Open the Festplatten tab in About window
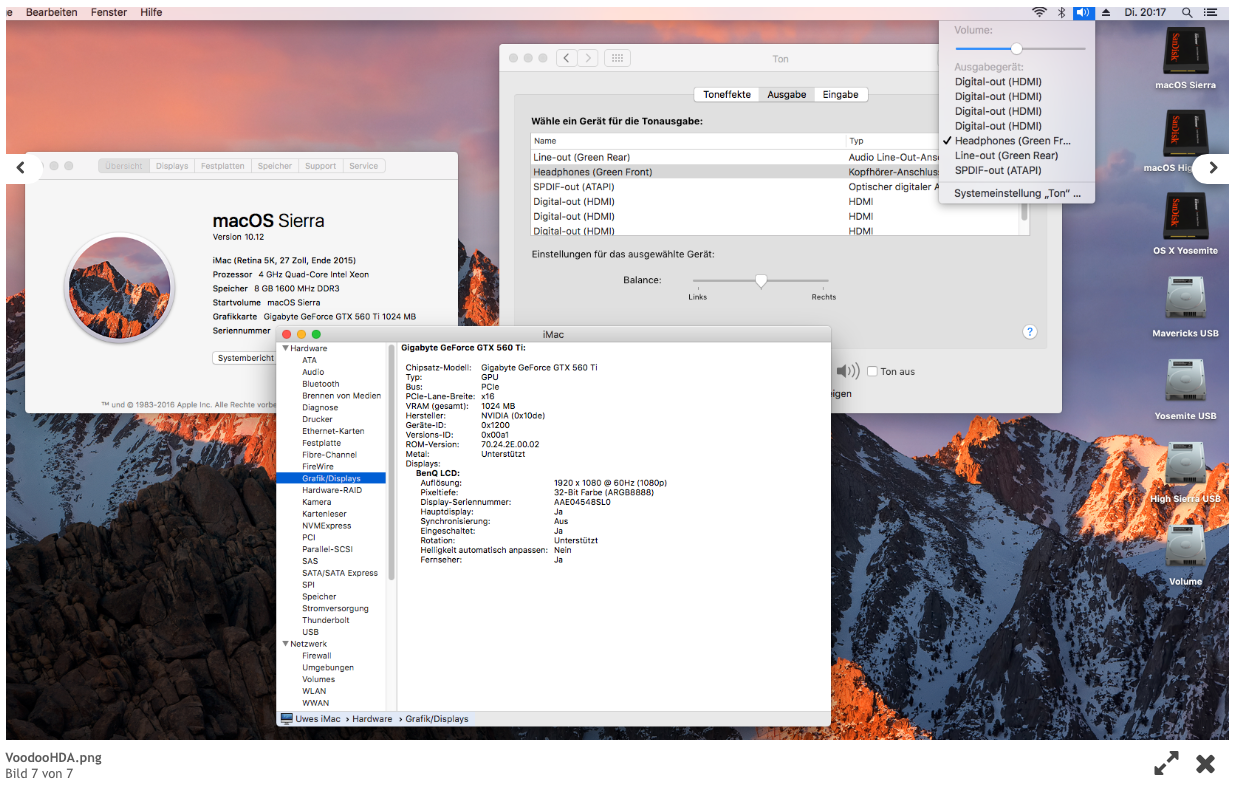1235x789 pixels. [222, 166]
